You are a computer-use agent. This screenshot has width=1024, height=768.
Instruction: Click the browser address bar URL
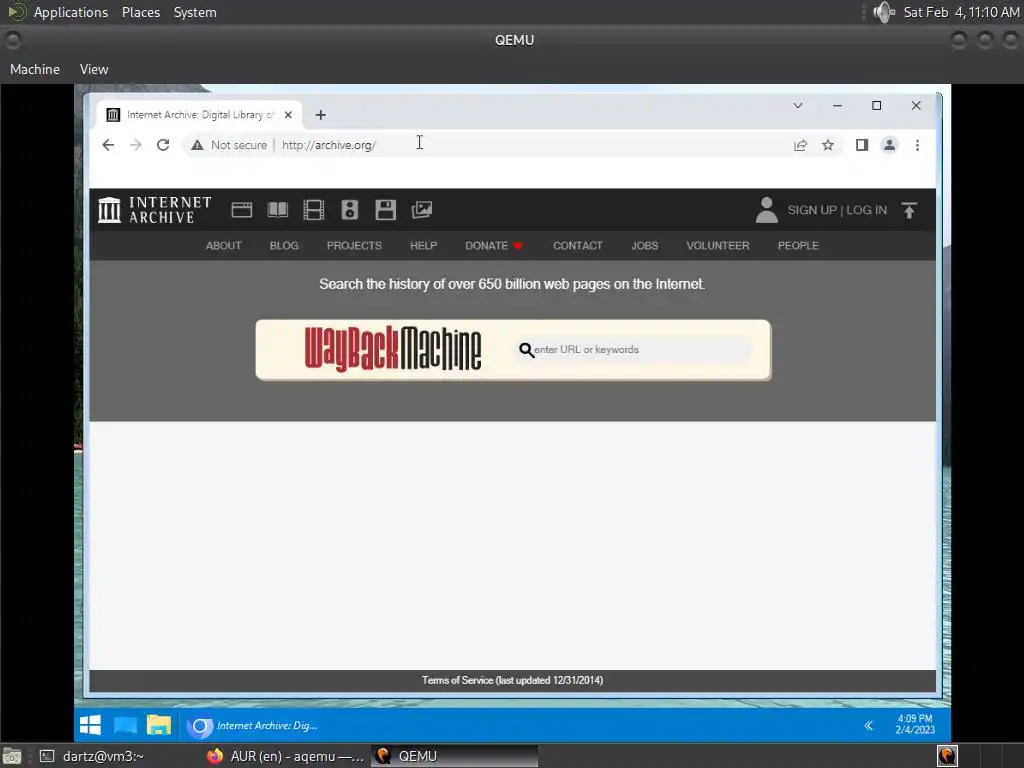pos(328,145)
